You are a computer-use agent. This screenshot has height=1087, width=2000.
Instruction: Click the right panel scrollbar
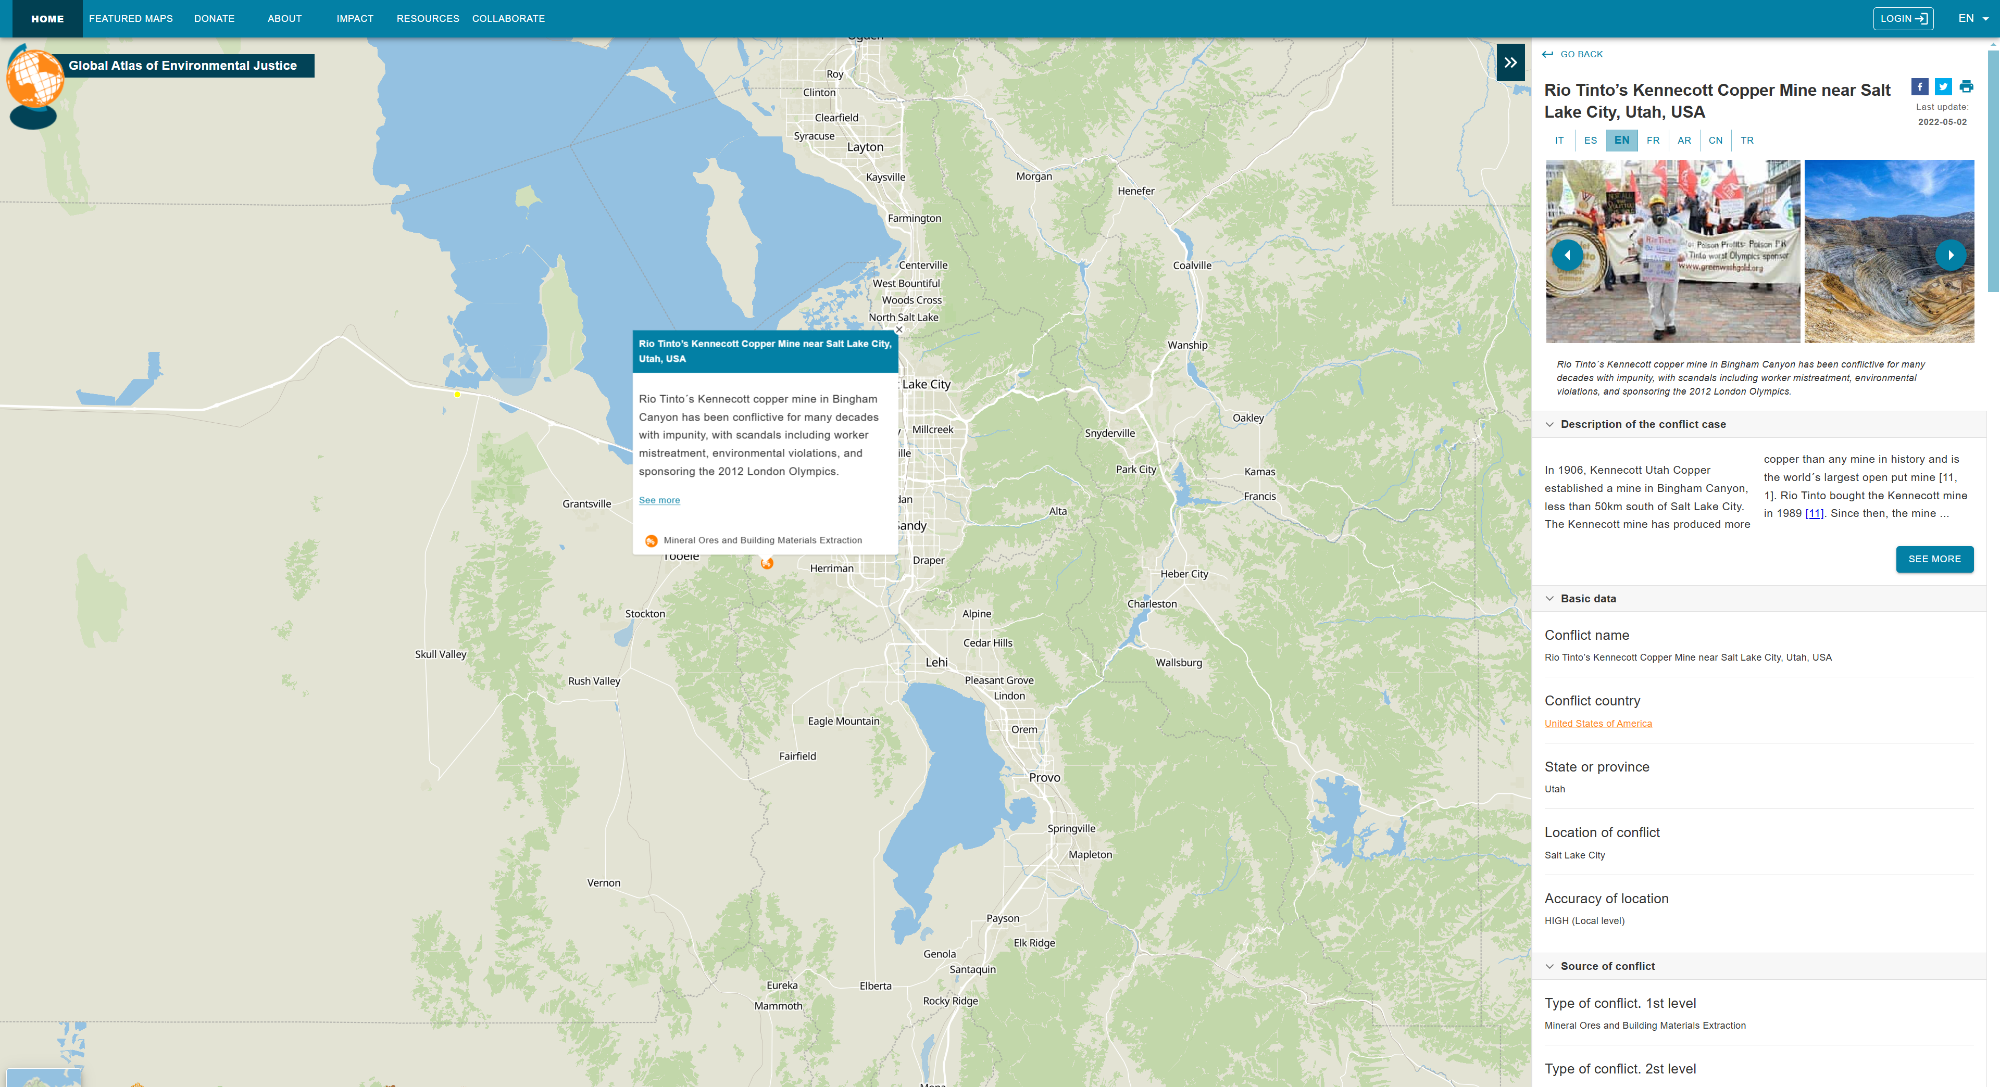pos(1993,170)
